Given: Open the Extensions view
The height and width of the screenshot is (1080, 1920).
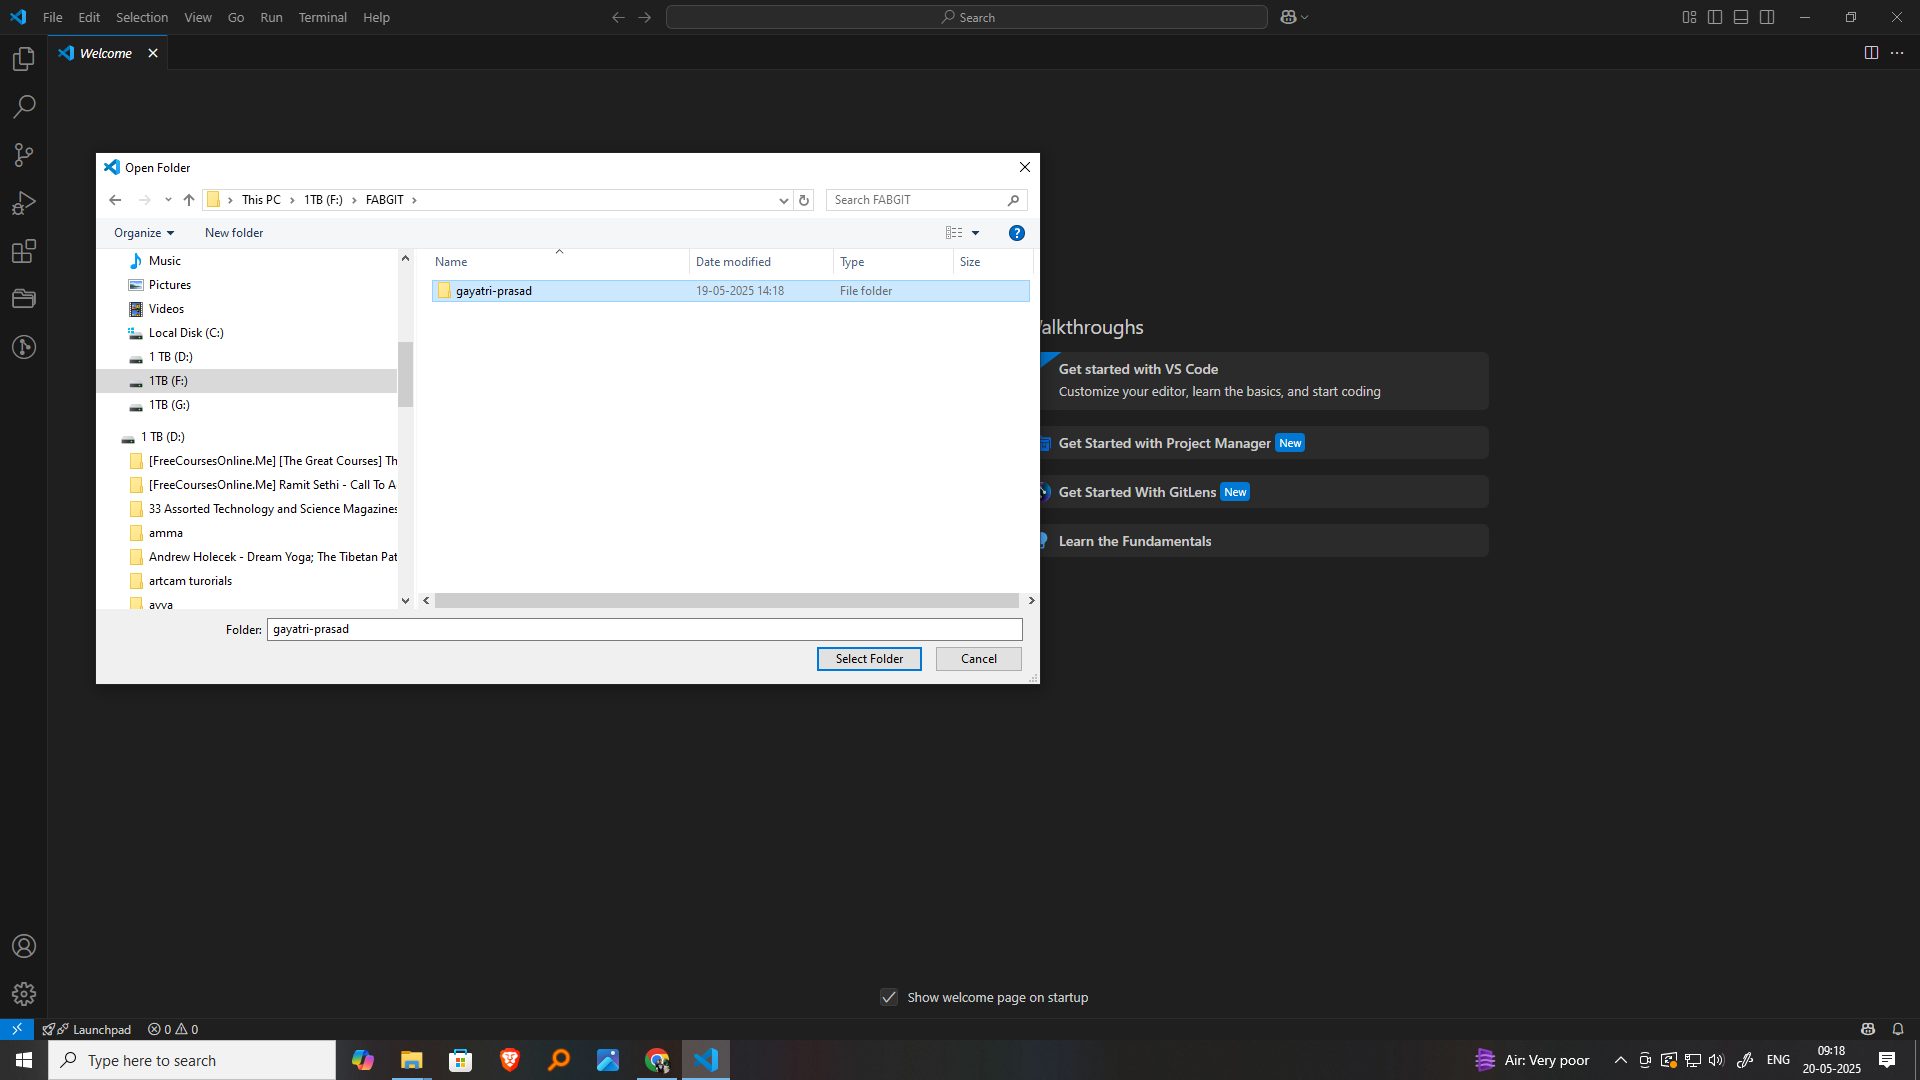Looking at the screenshot, I should click(24, 251).
